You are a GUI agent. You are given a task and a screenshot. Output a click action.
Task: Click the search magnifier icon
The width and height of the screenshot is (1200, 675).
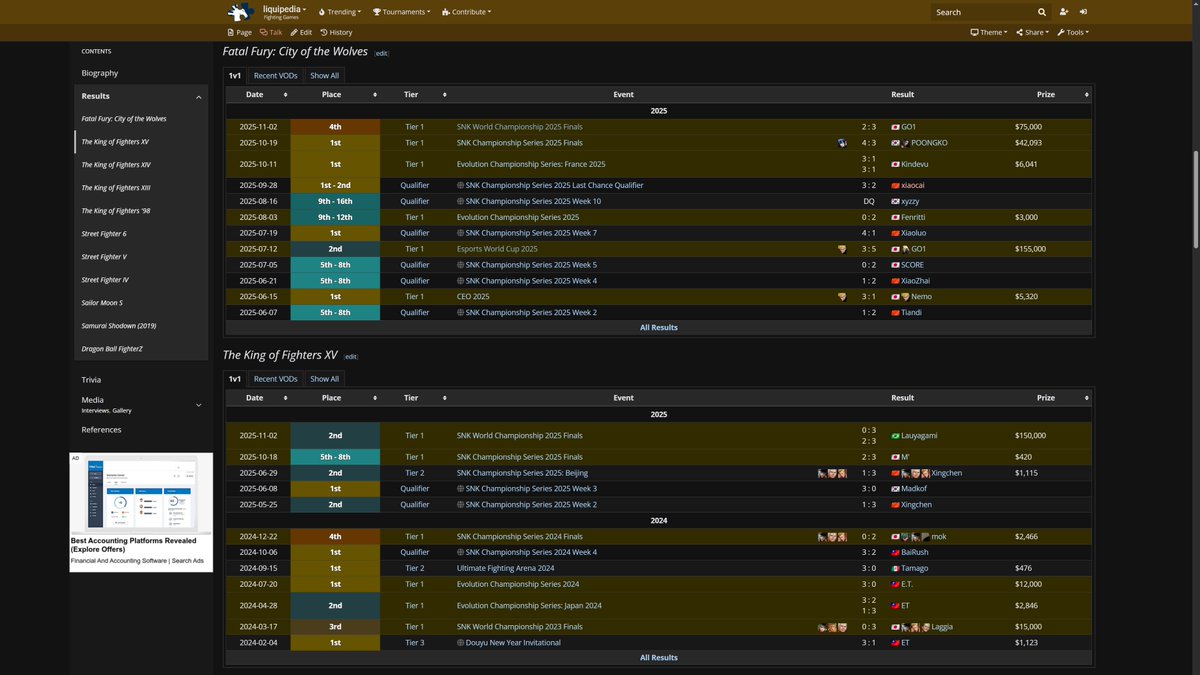tap(1042, 12)
